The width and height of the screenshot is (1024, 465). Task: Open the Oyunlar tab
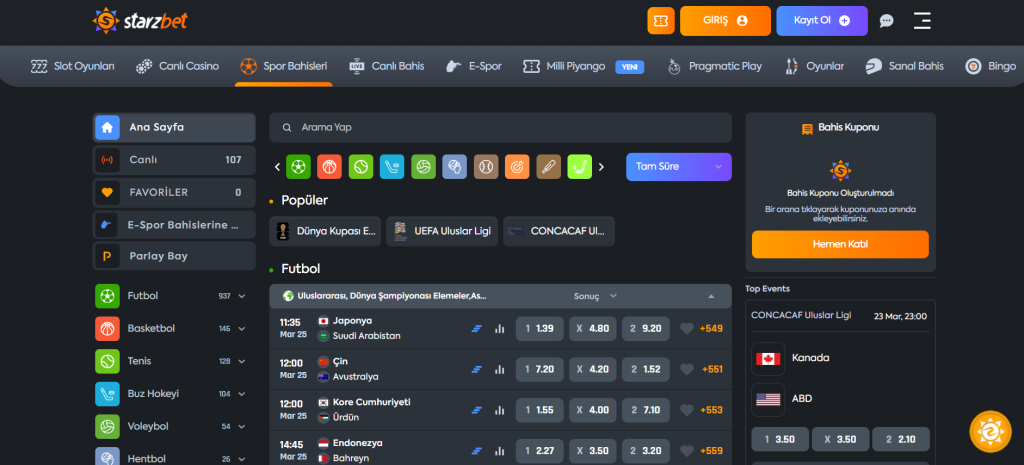point(814,66)
